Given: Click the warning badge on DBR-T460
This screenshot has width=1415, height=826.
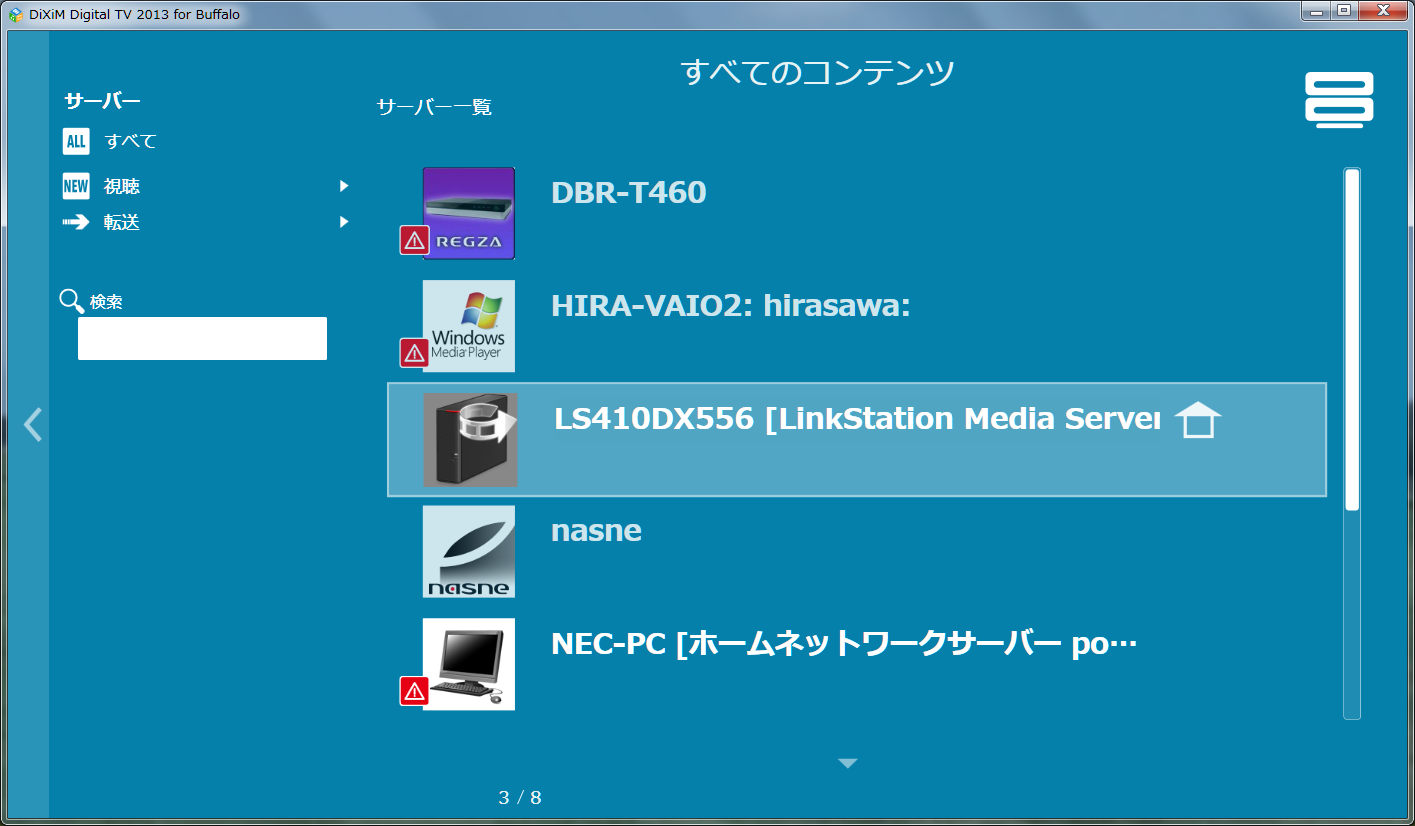Looking at the screenshot, I should click(x=415, y=240).
